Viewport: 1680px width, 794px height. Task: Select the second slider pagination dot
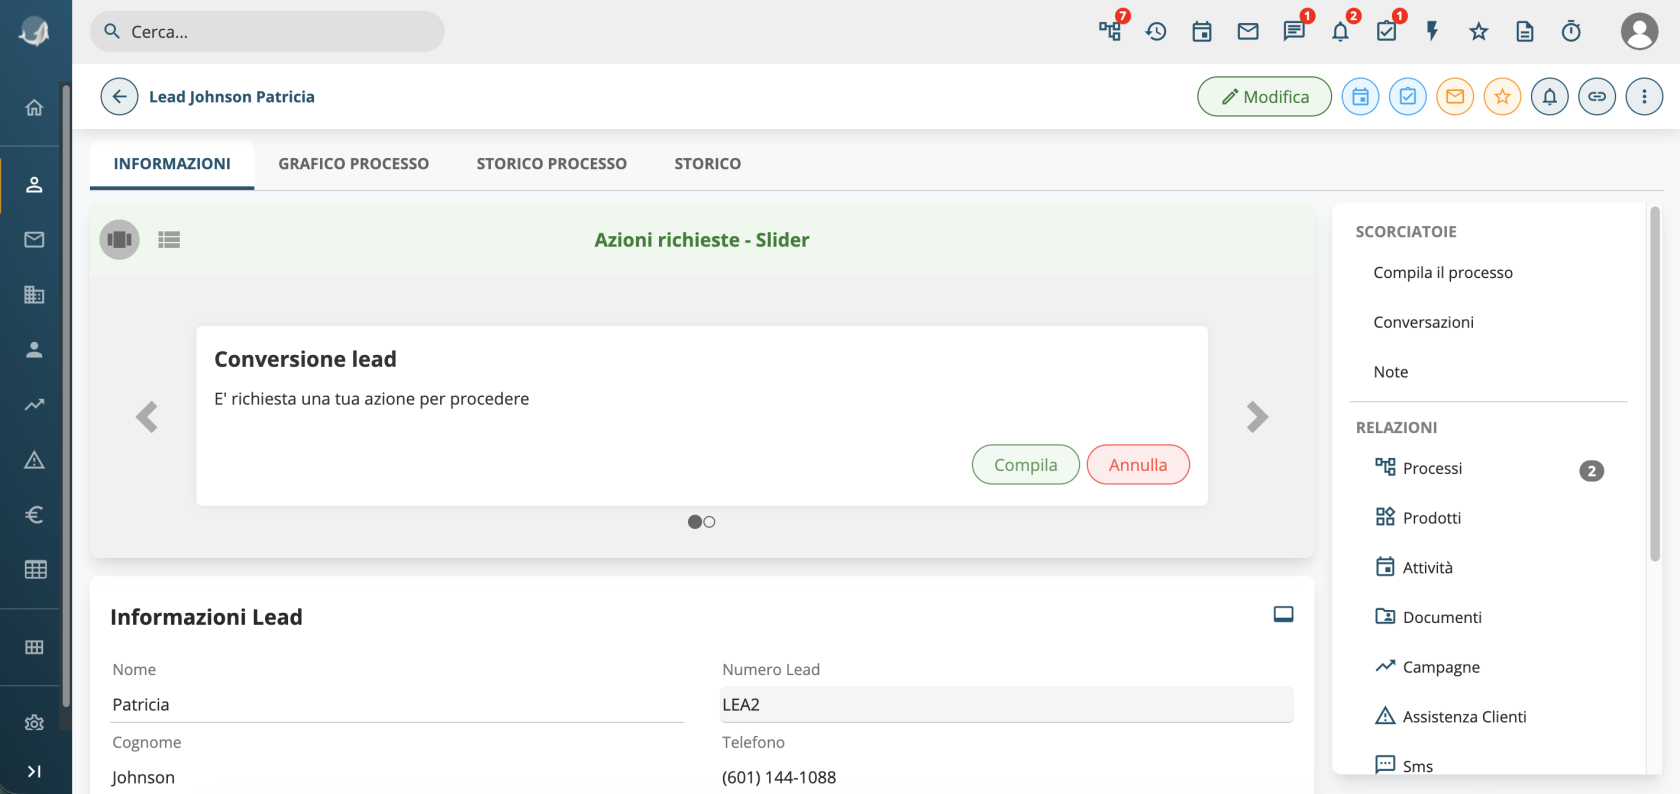point(709,522)
